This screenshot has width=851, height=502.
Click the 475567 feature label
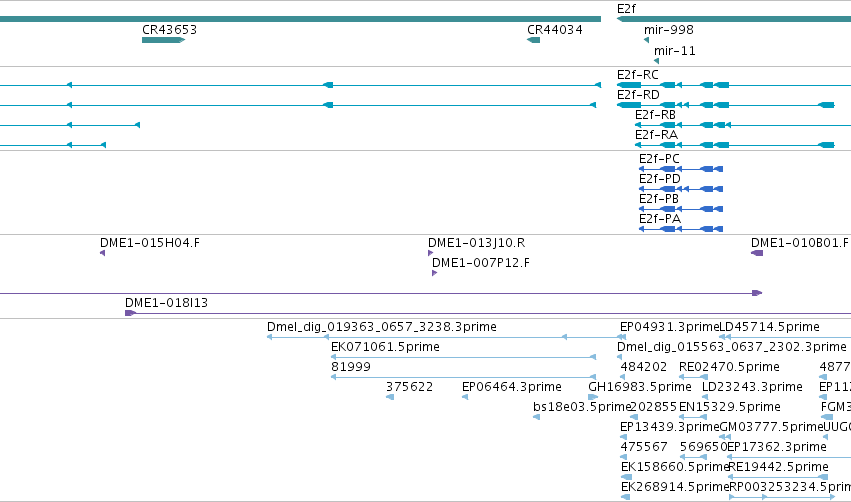(x=644, y=448)
